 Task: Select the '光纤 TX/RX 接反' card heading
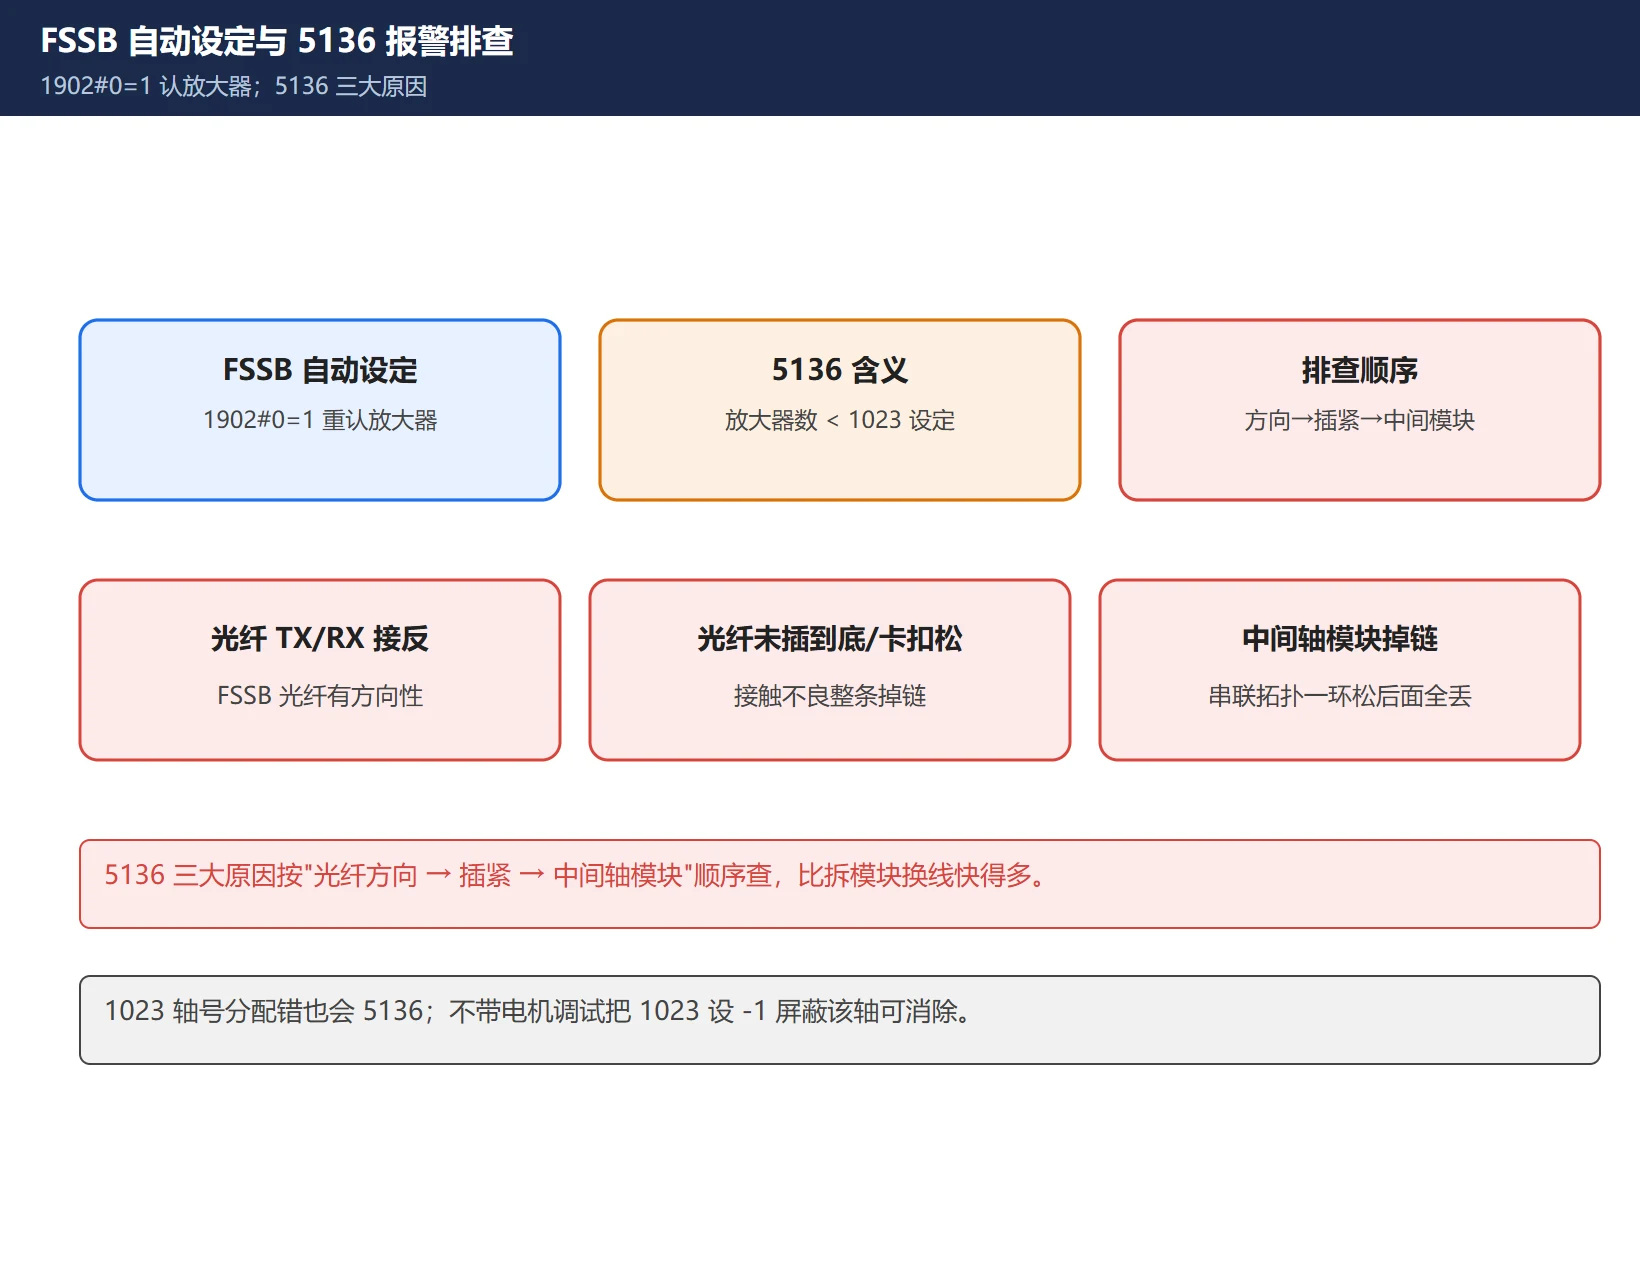pos(320,638)
